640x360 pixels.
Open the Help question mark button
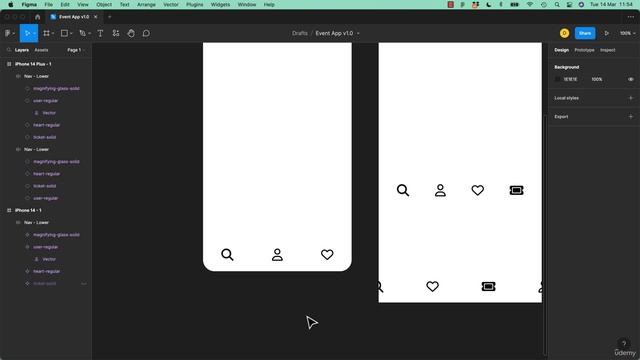(x=624, y=344)
